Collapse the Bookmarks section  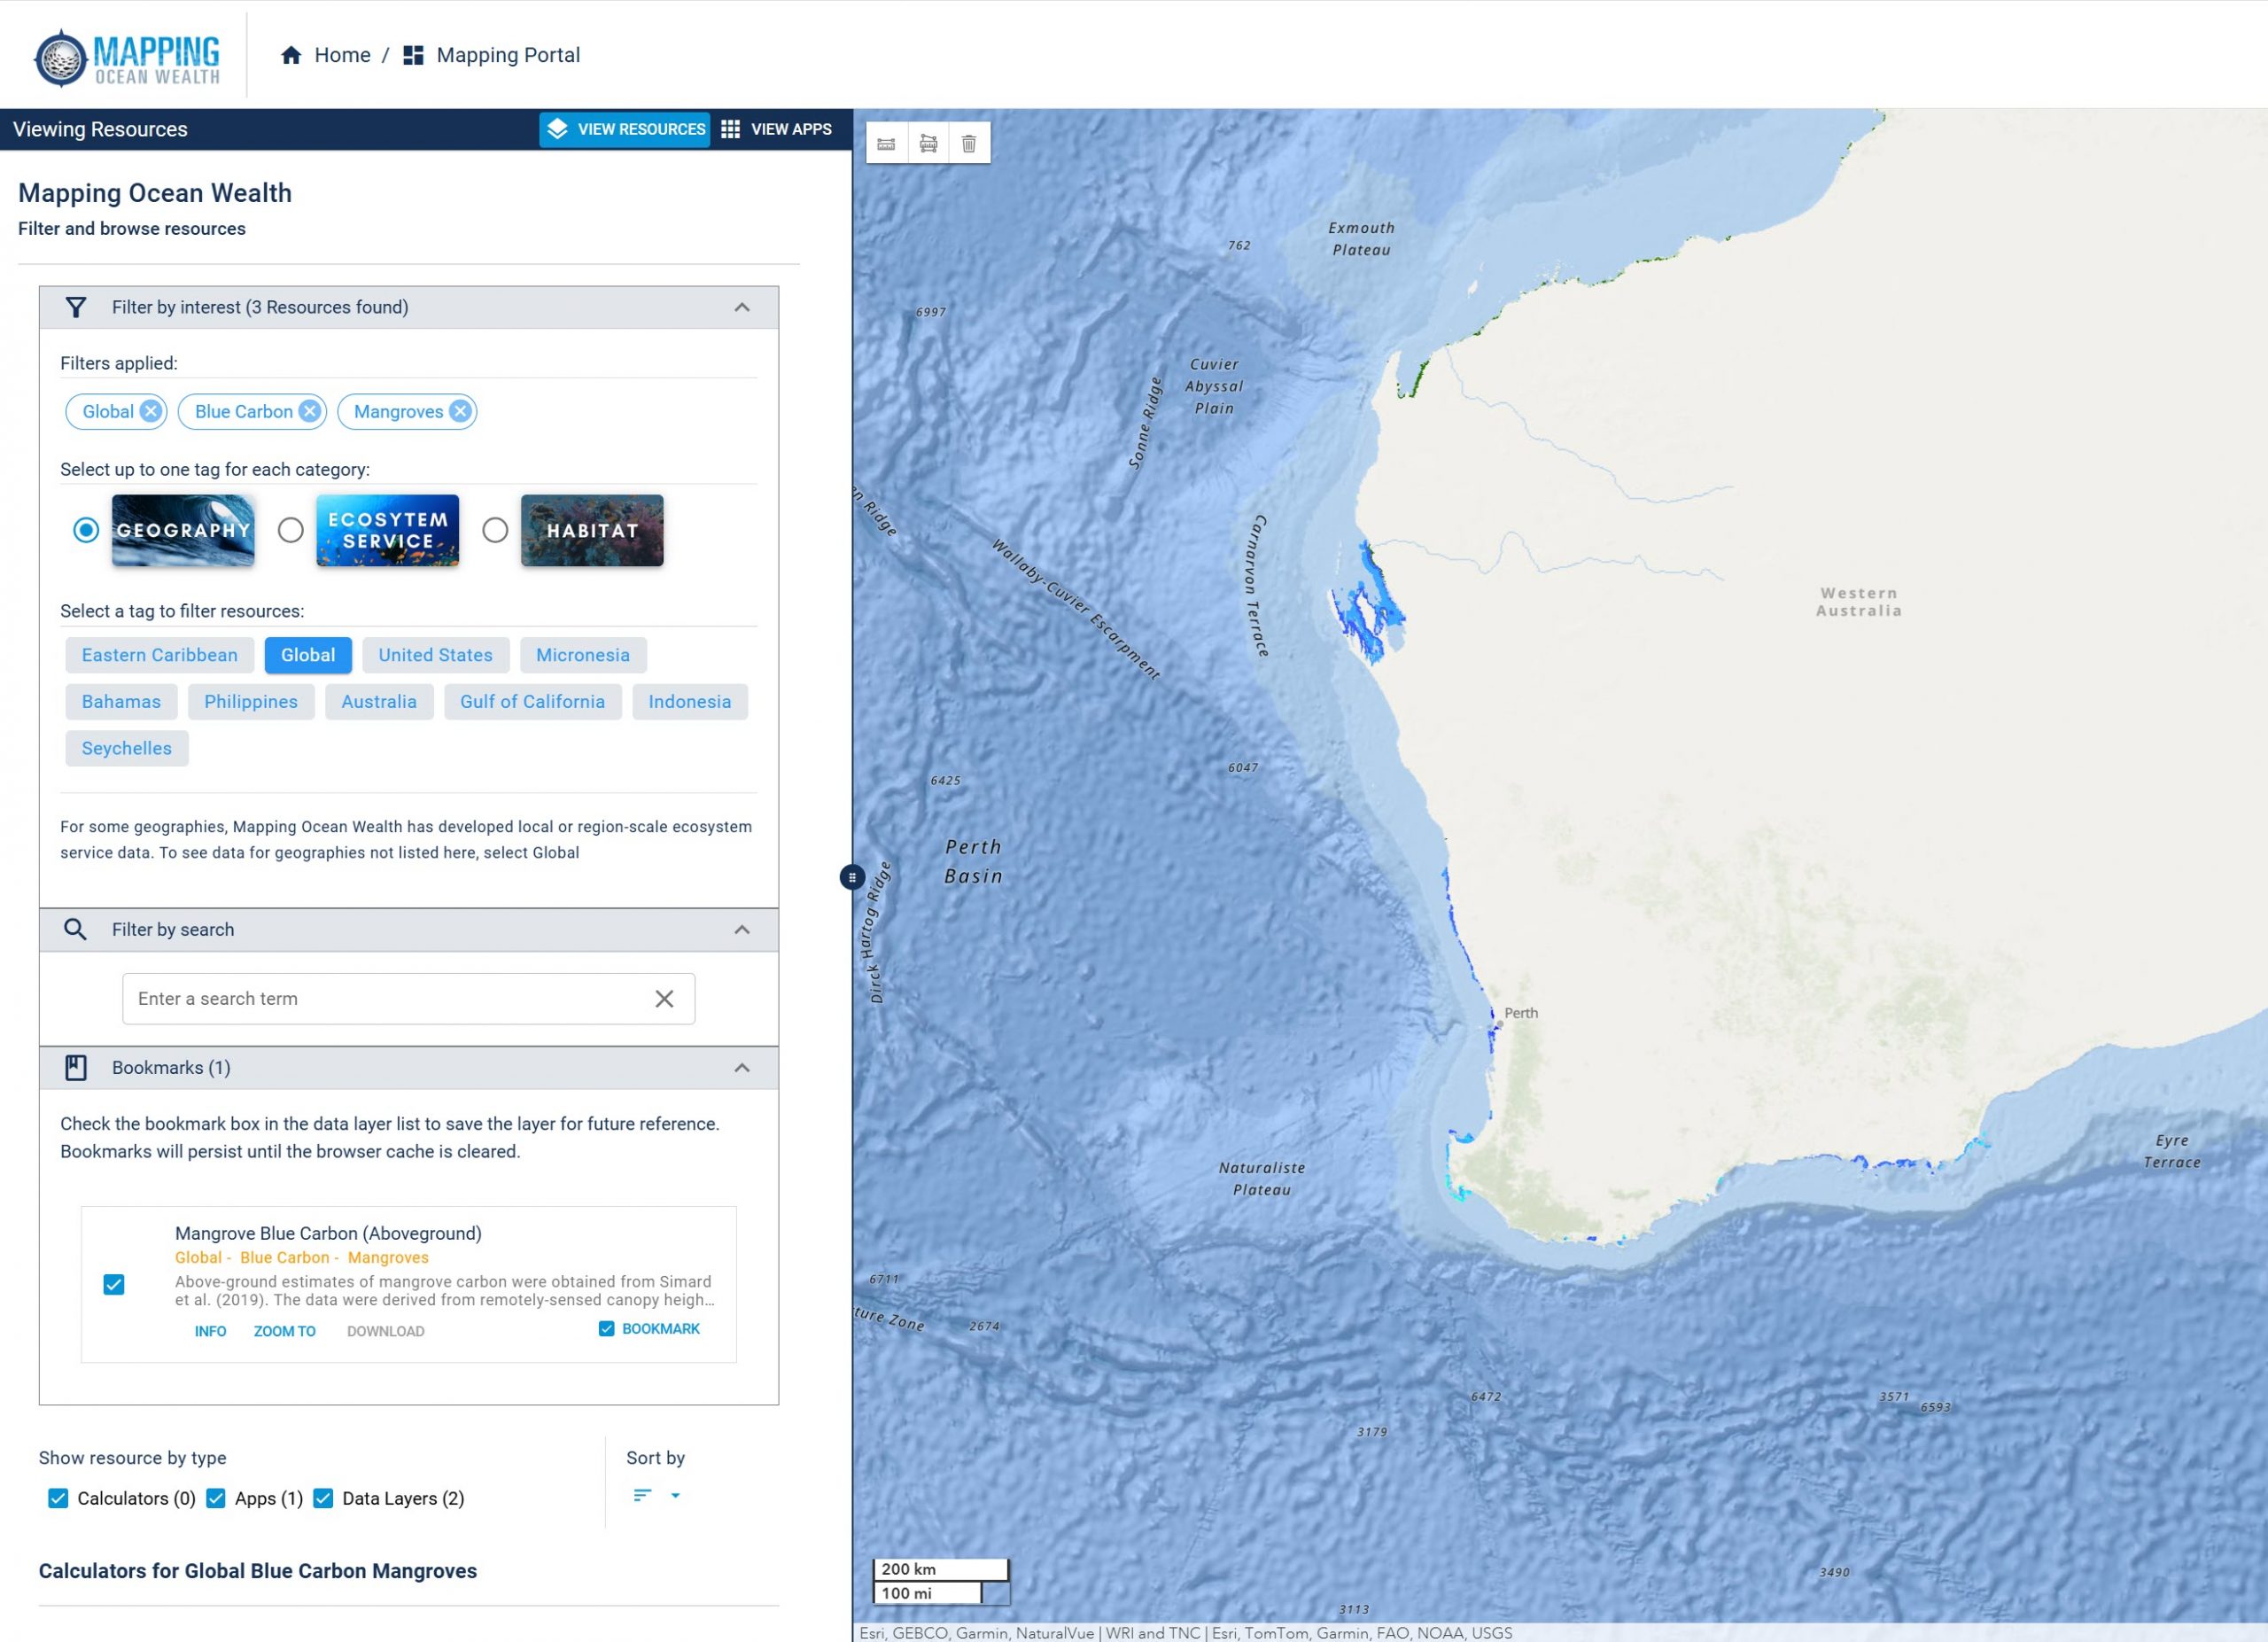coord(741,1067)
